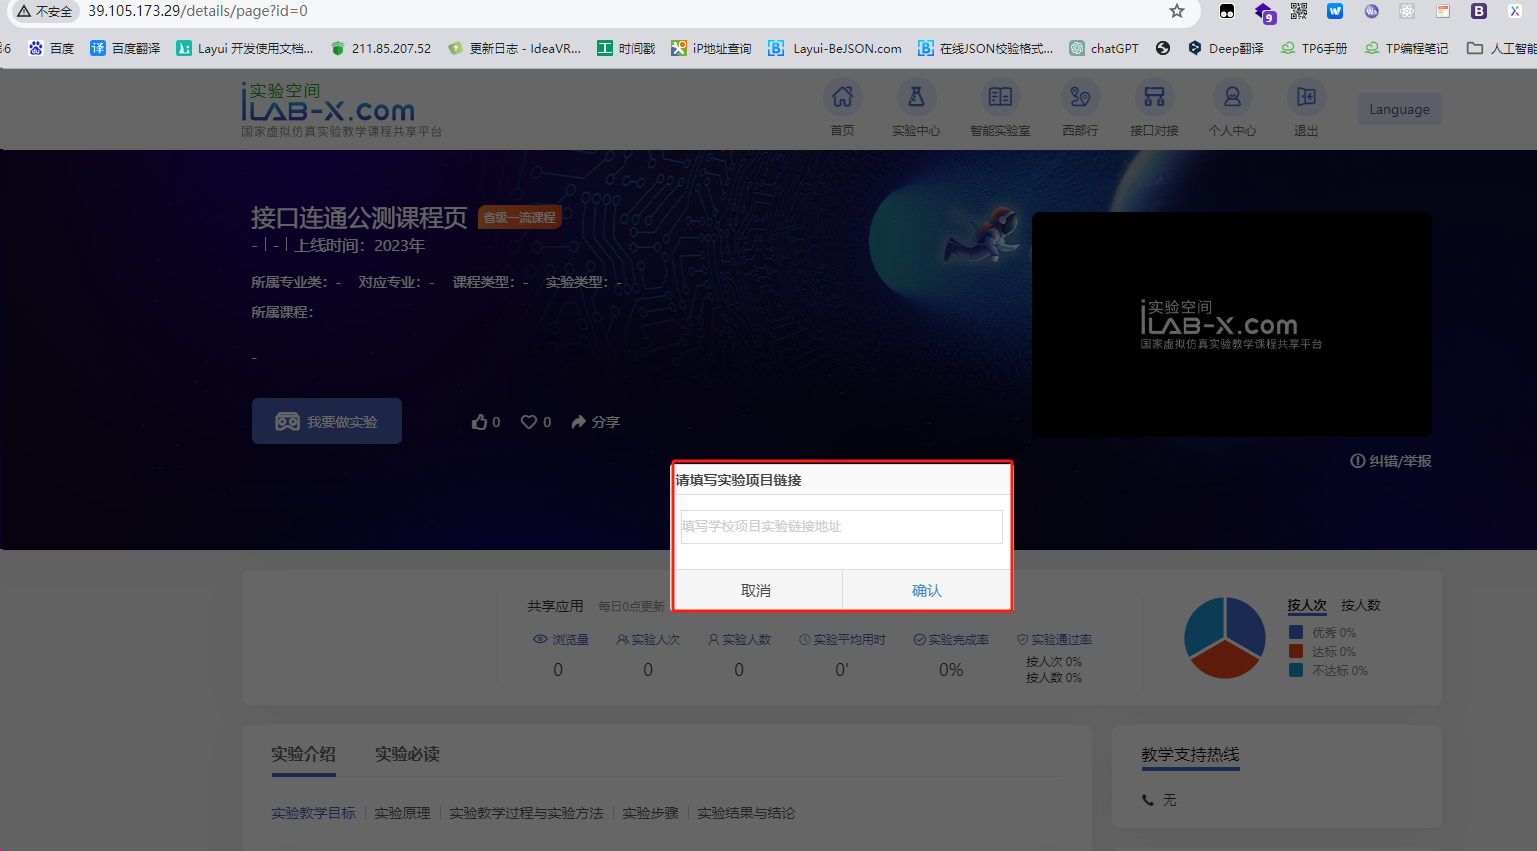Click the 实验通过率 statistic label
This screenshot has width=1537, height=851.
coord(1054,640)
